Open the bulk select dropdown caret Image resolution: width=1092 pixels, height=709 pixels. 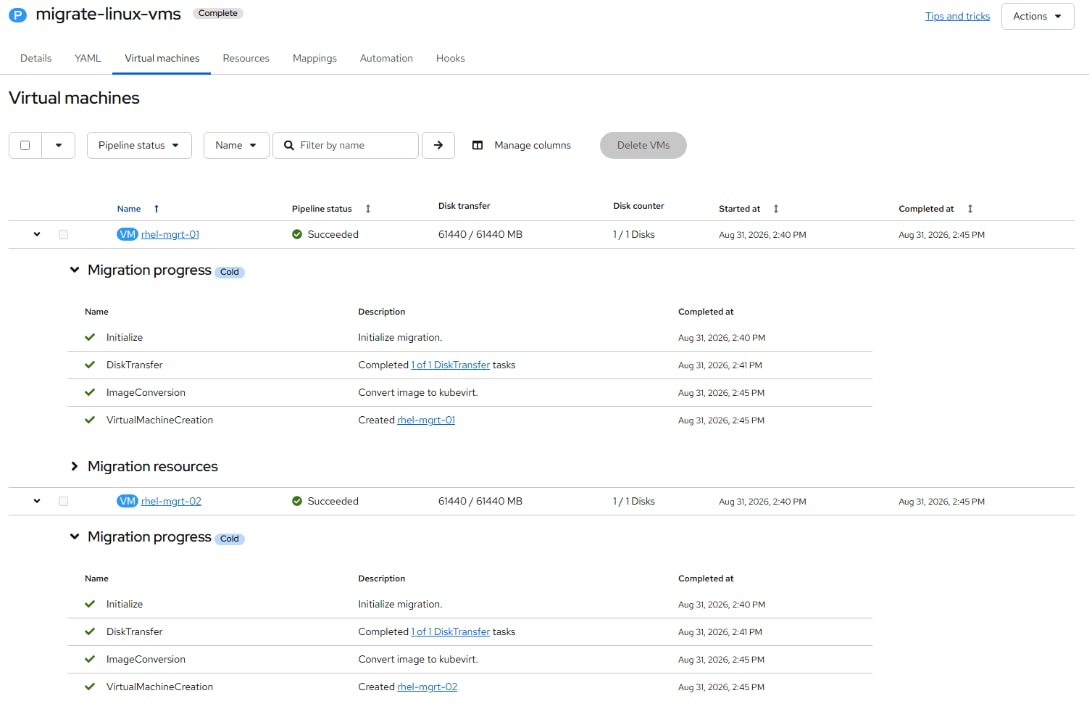pos(58,146)
